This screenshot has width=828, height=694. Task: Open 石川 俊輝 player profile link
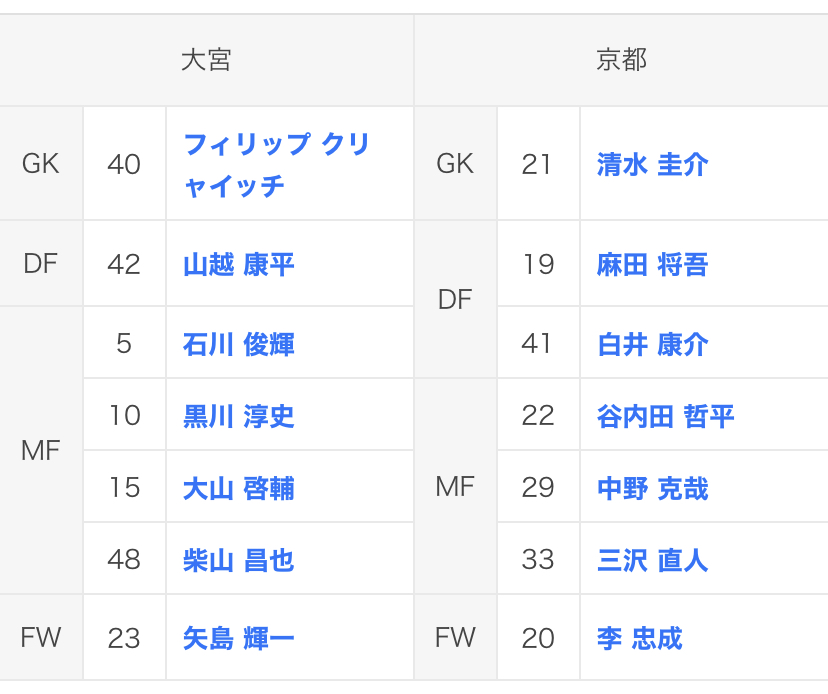(238, 345)
